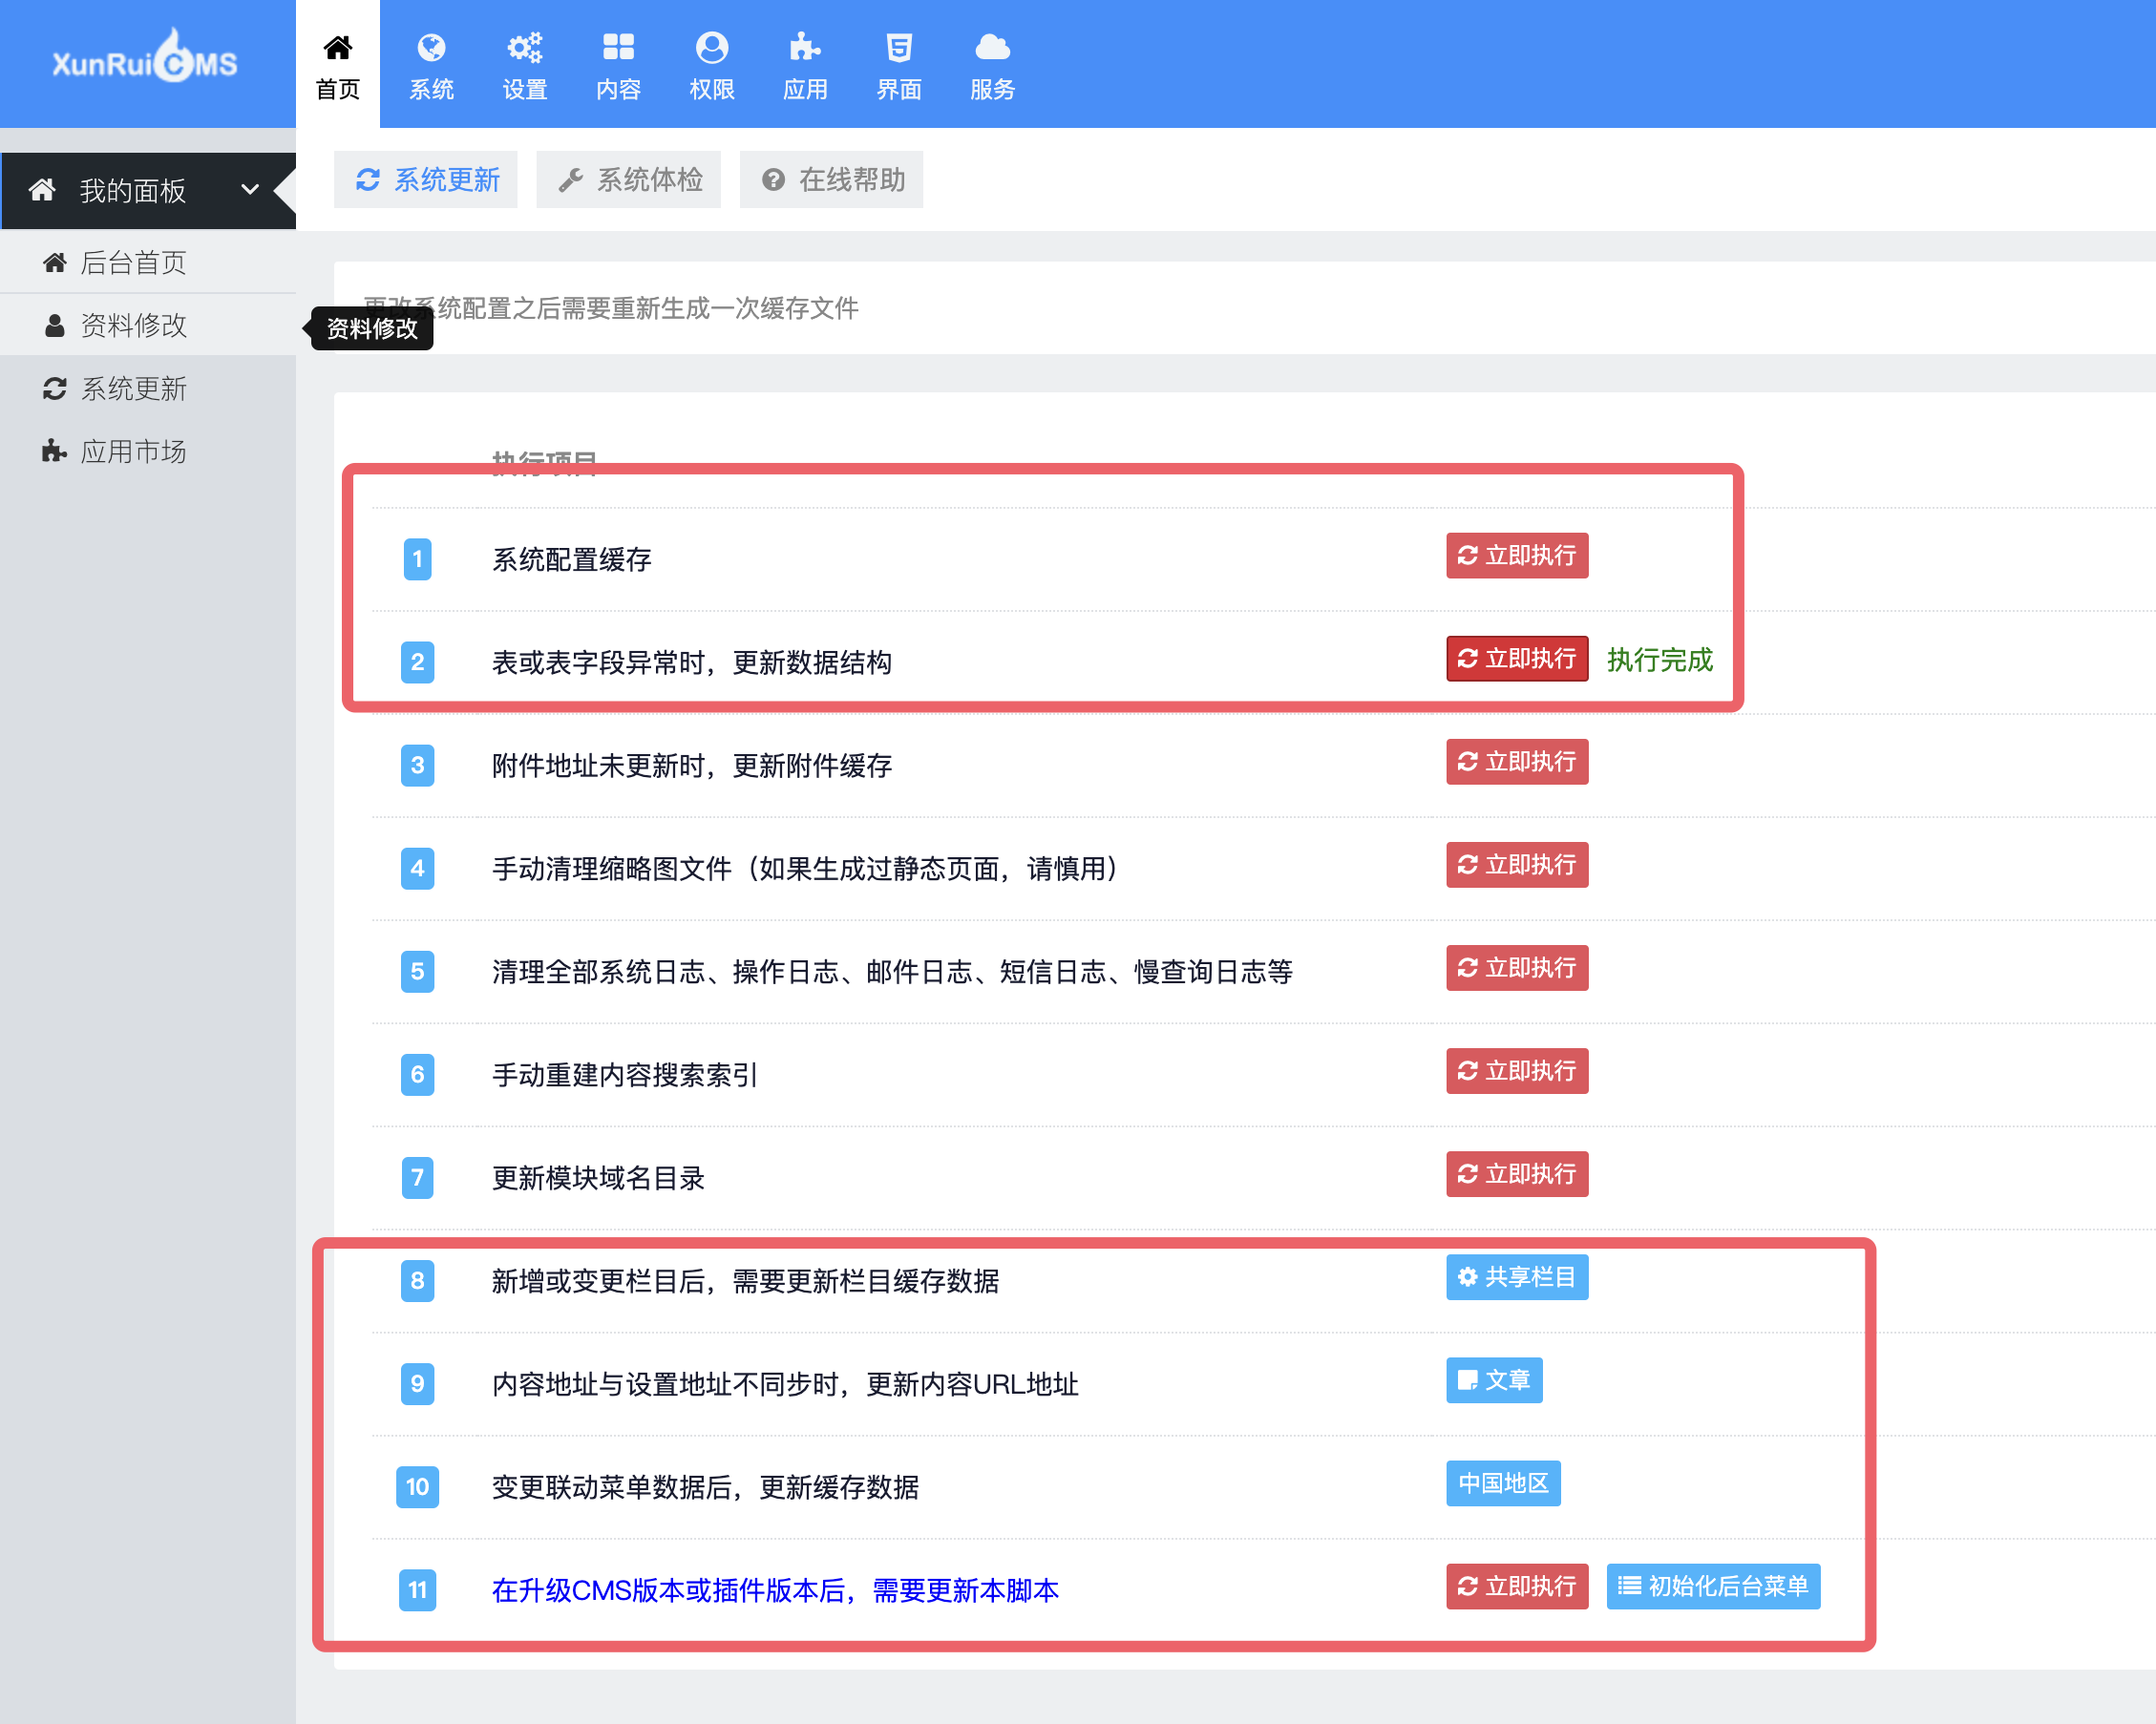Screen dimensions: 2156x1724
Task: Open the 内容 grid menu
Action: point(618,66)
